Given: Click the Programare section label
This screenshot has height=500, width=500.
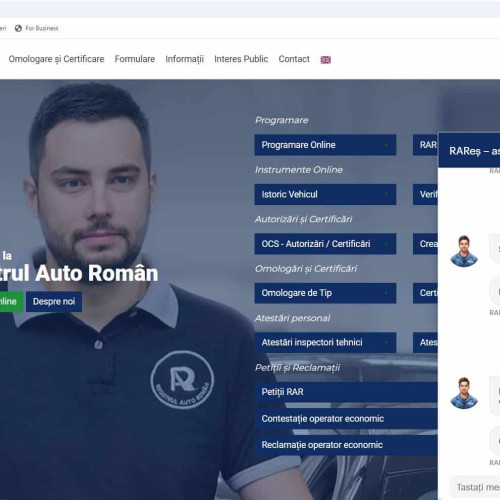Looking at the screenshot, I should [x=282, y=120].
